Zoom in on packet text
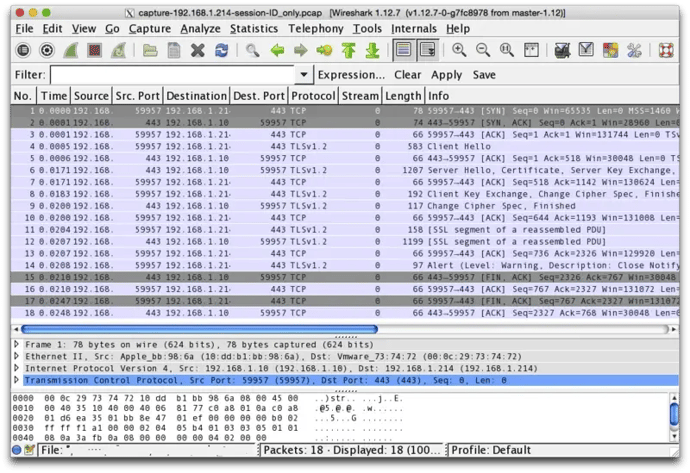Viewport: 690px width, 473px height. click(459, 50)
